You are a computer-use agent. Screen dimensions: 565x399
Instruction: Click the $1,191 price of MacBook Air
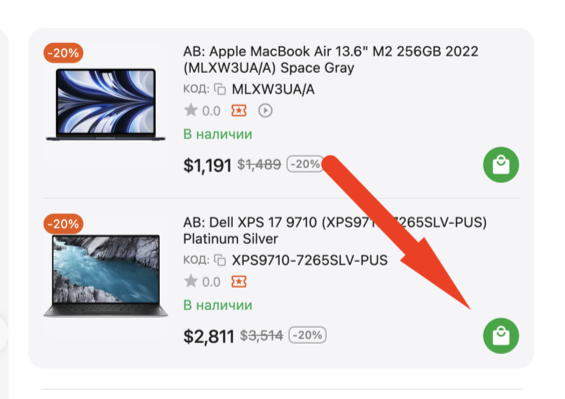[207, 165]
